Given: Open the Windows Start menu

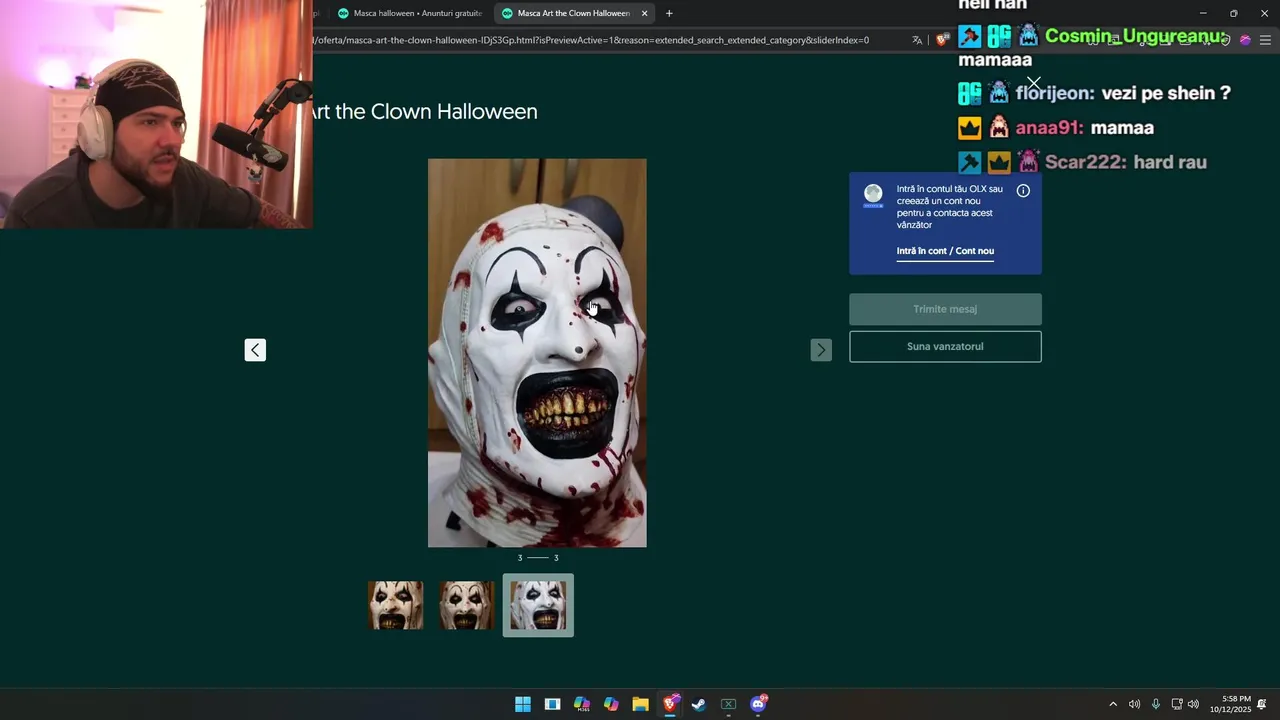Looking at the screenshot, I should coord(523,704).
